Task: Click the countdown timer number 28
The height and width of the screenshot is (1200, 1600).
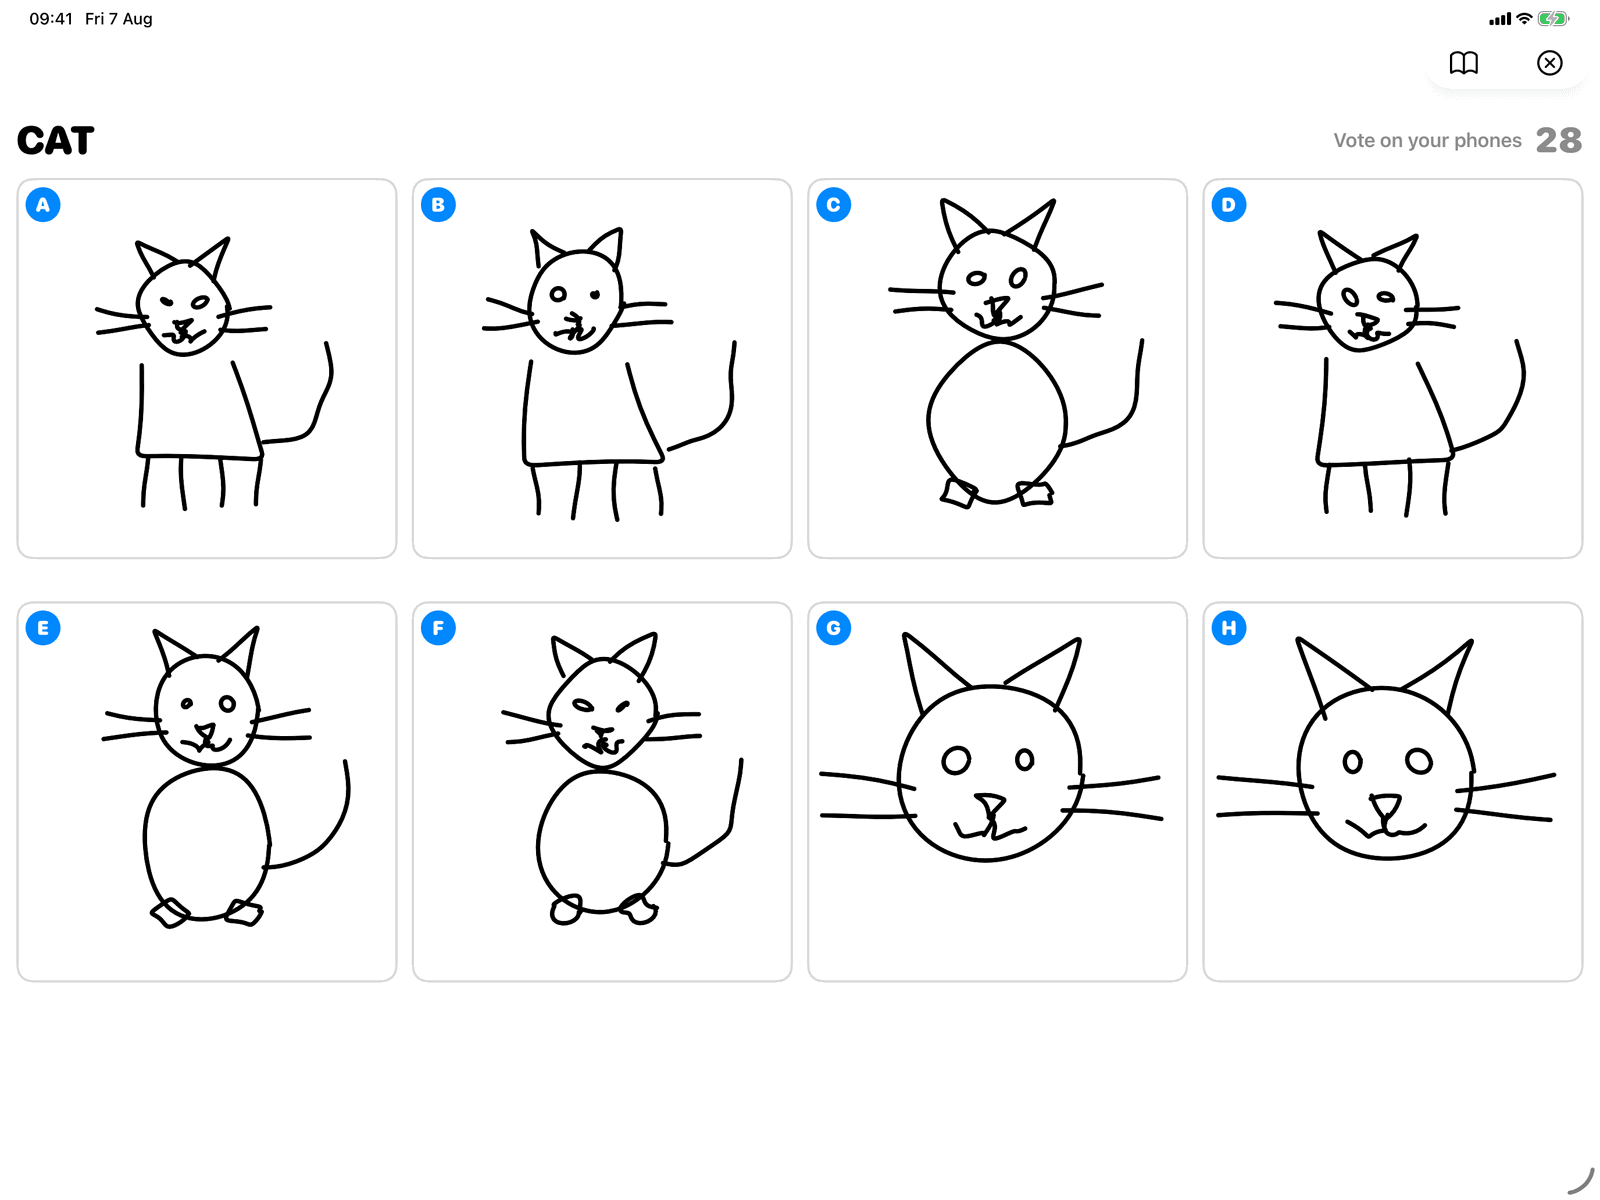Action: pyautogui.click(x=1559, y=140)
